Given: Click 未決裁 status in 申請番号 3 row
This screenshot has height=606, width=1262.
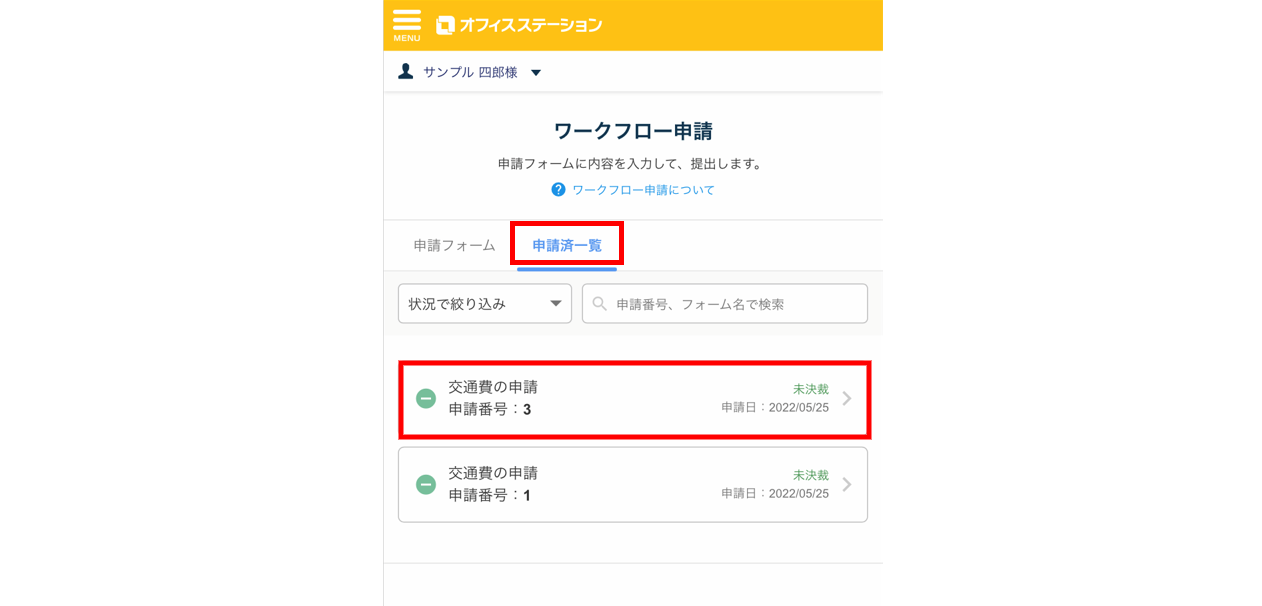Looking at the screenshot, I should pyautogui.click(x=811, y=389).
